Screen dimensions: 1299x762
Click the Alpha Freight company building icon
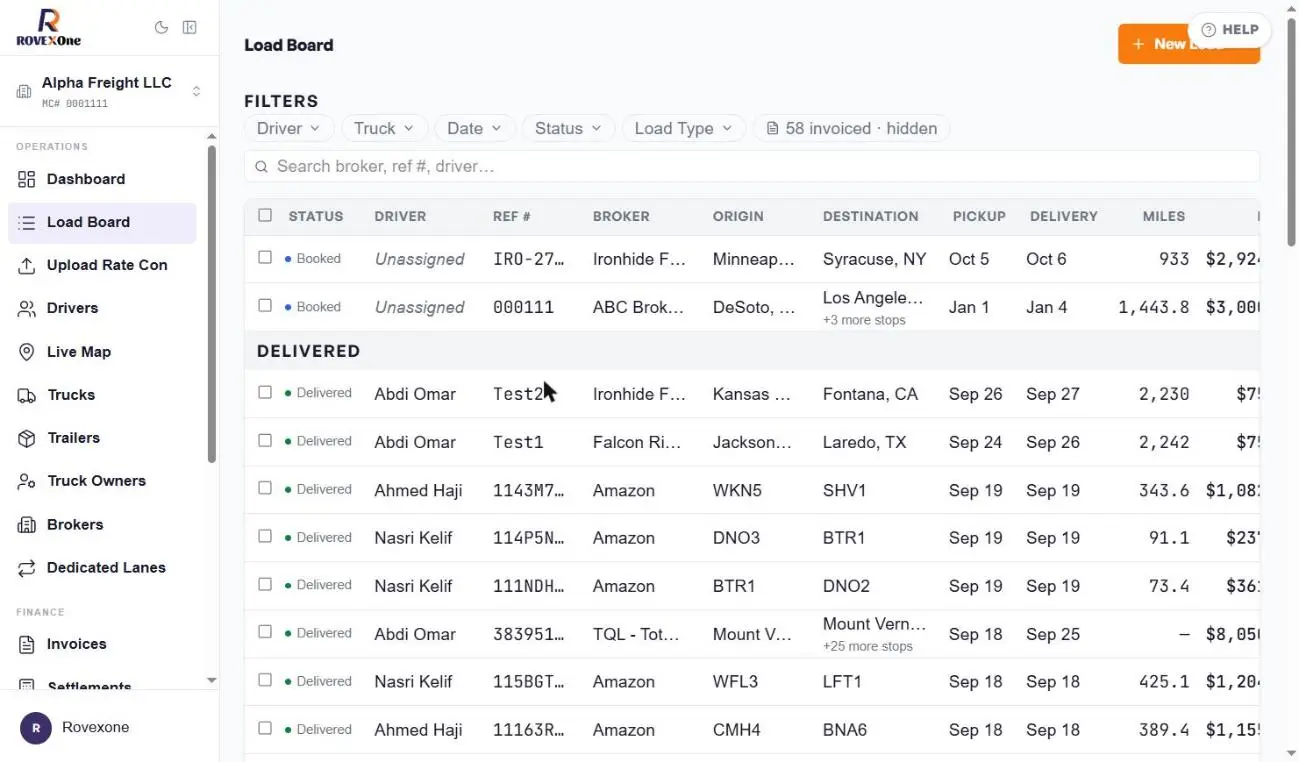coord(24,92)
